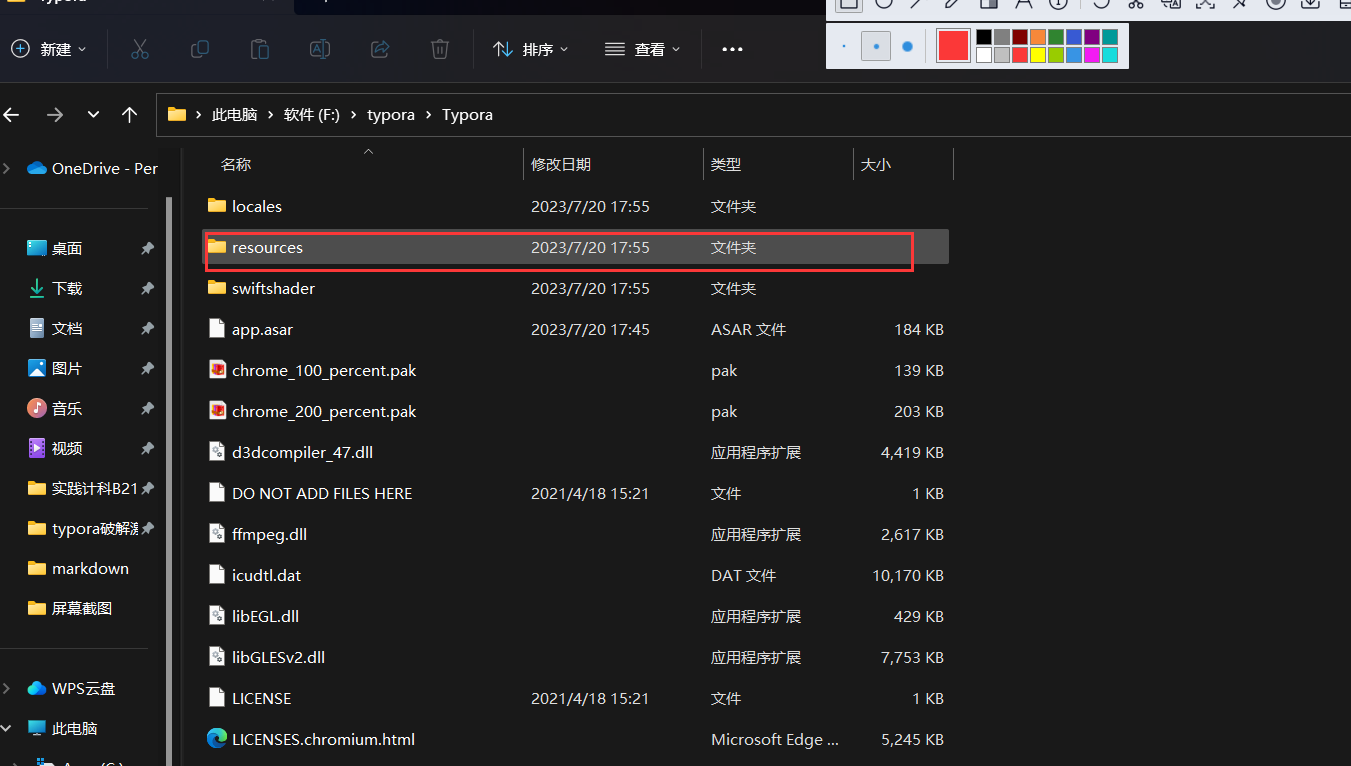
Task: Select 屏幕截图 folder in sidebar
Action: pos(69,608)
